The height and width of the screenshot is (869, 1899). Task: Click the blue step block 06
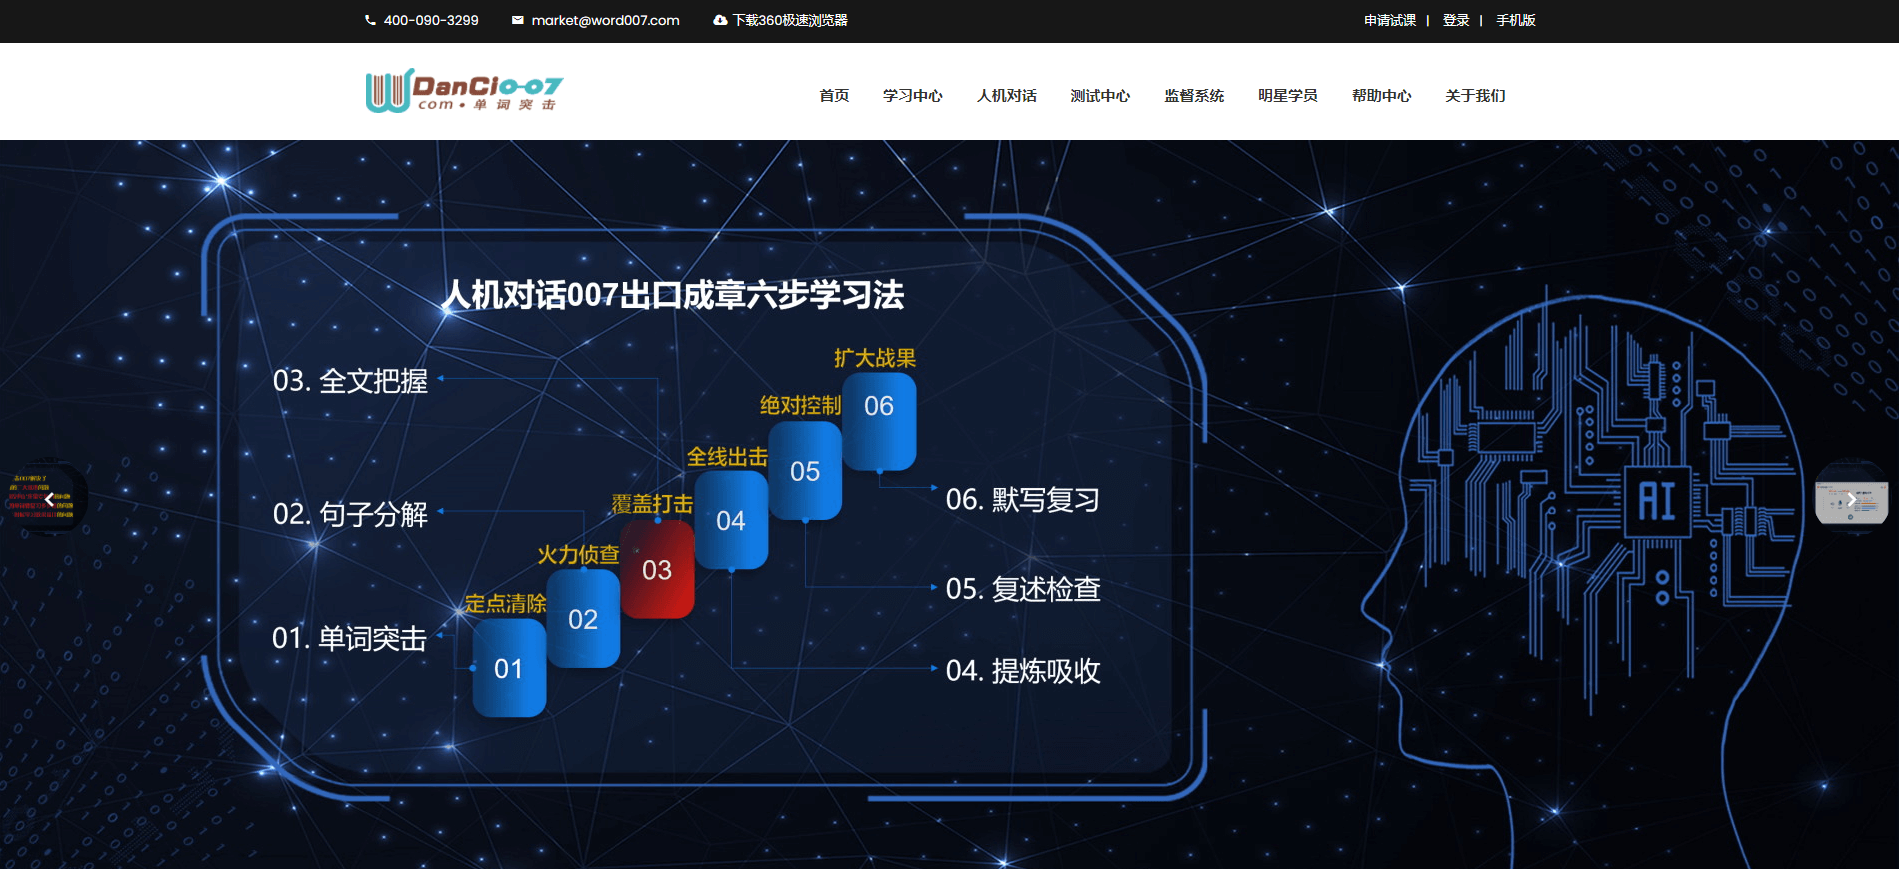pos(879,421)
